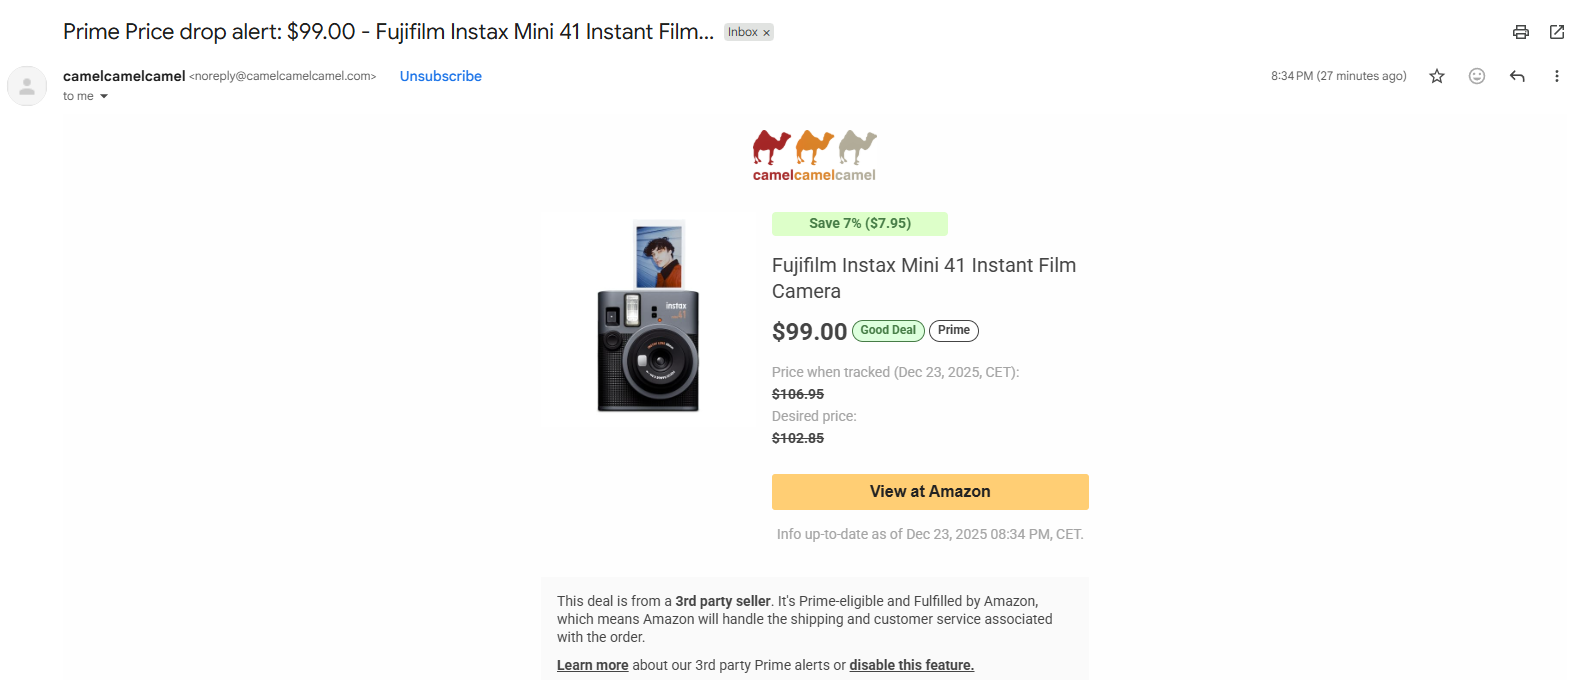Click the Prime badge
Screen dimensions: 1583x680
point(953,330)
